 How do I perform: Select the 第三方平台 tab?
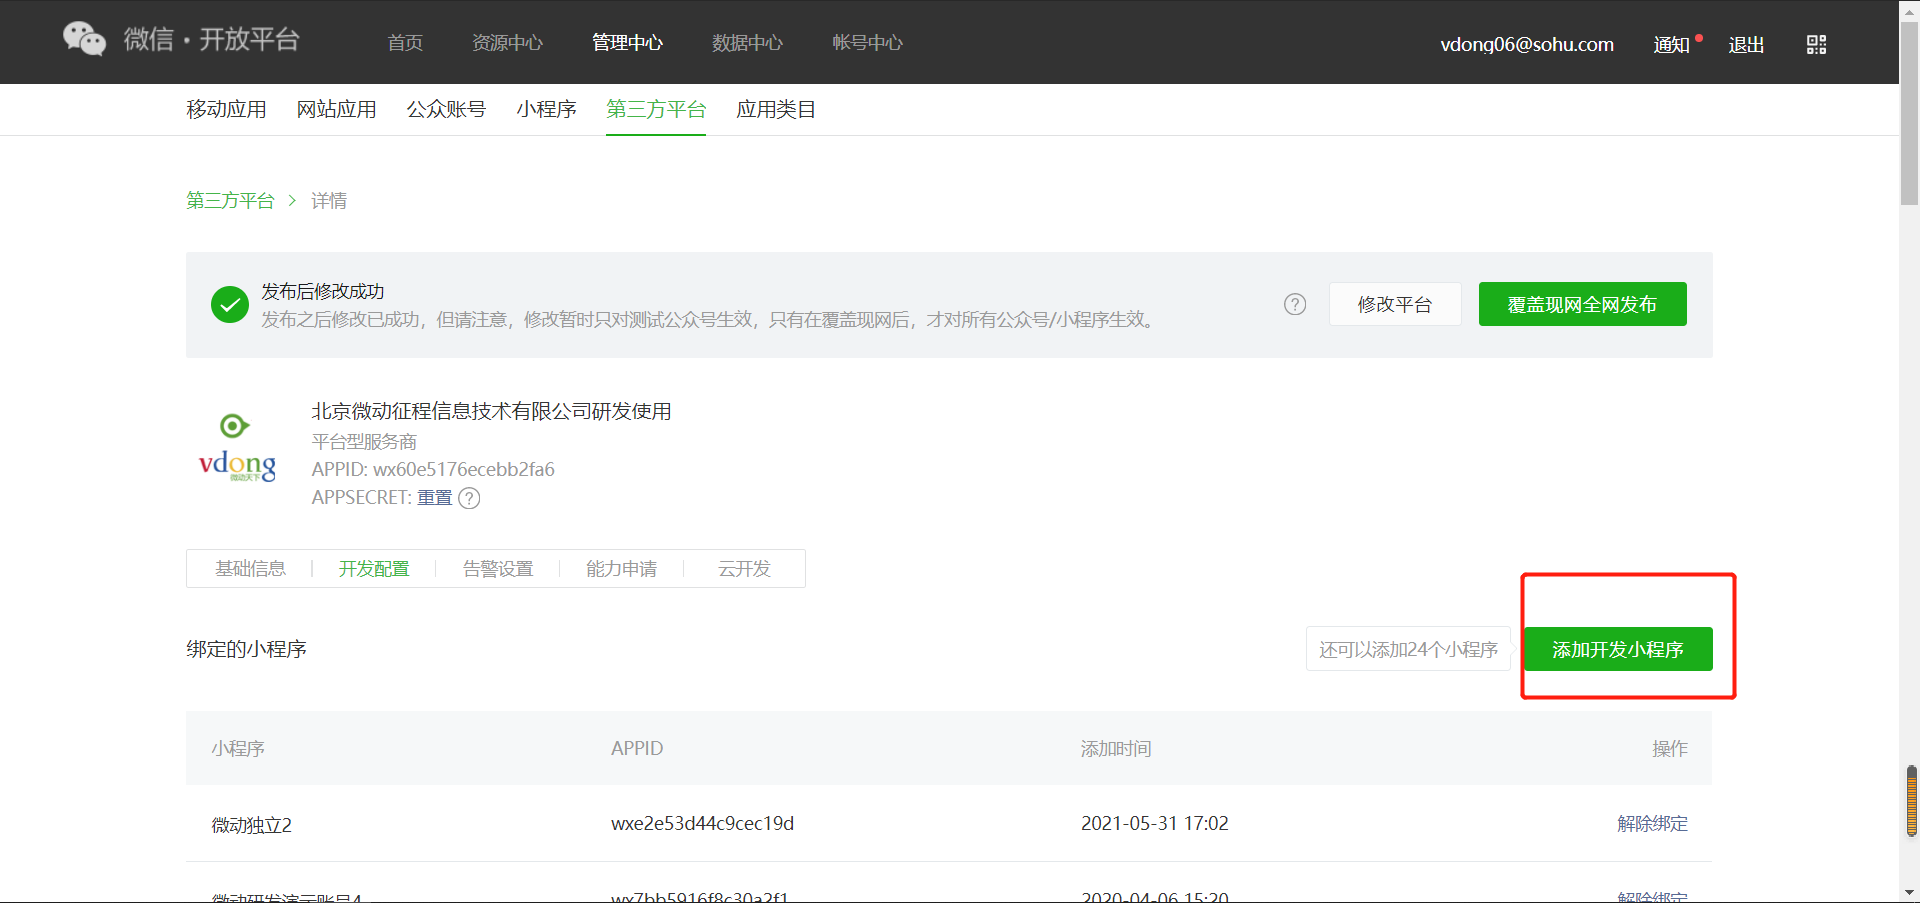point(656,109)
